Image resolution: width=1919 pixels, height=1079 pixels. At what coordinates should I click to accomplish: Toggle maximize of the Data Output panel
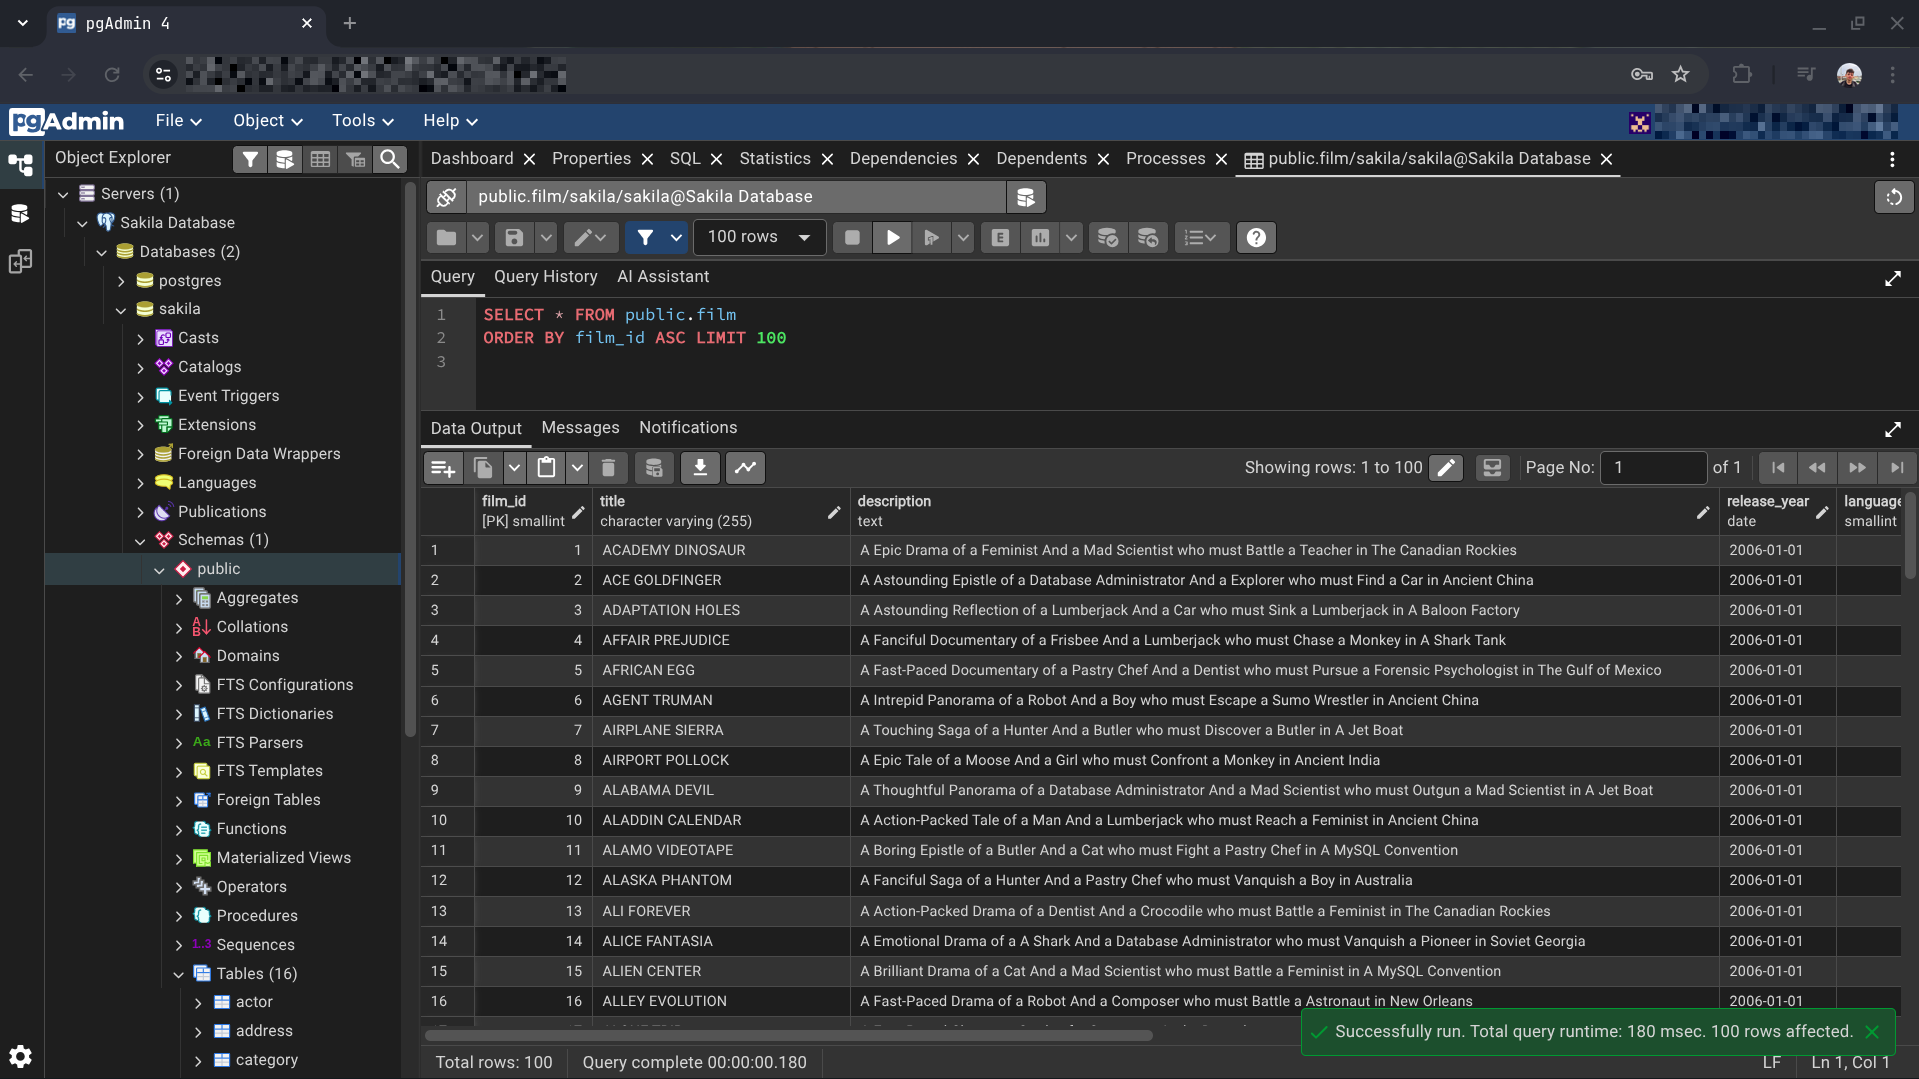coord(1892,429)
